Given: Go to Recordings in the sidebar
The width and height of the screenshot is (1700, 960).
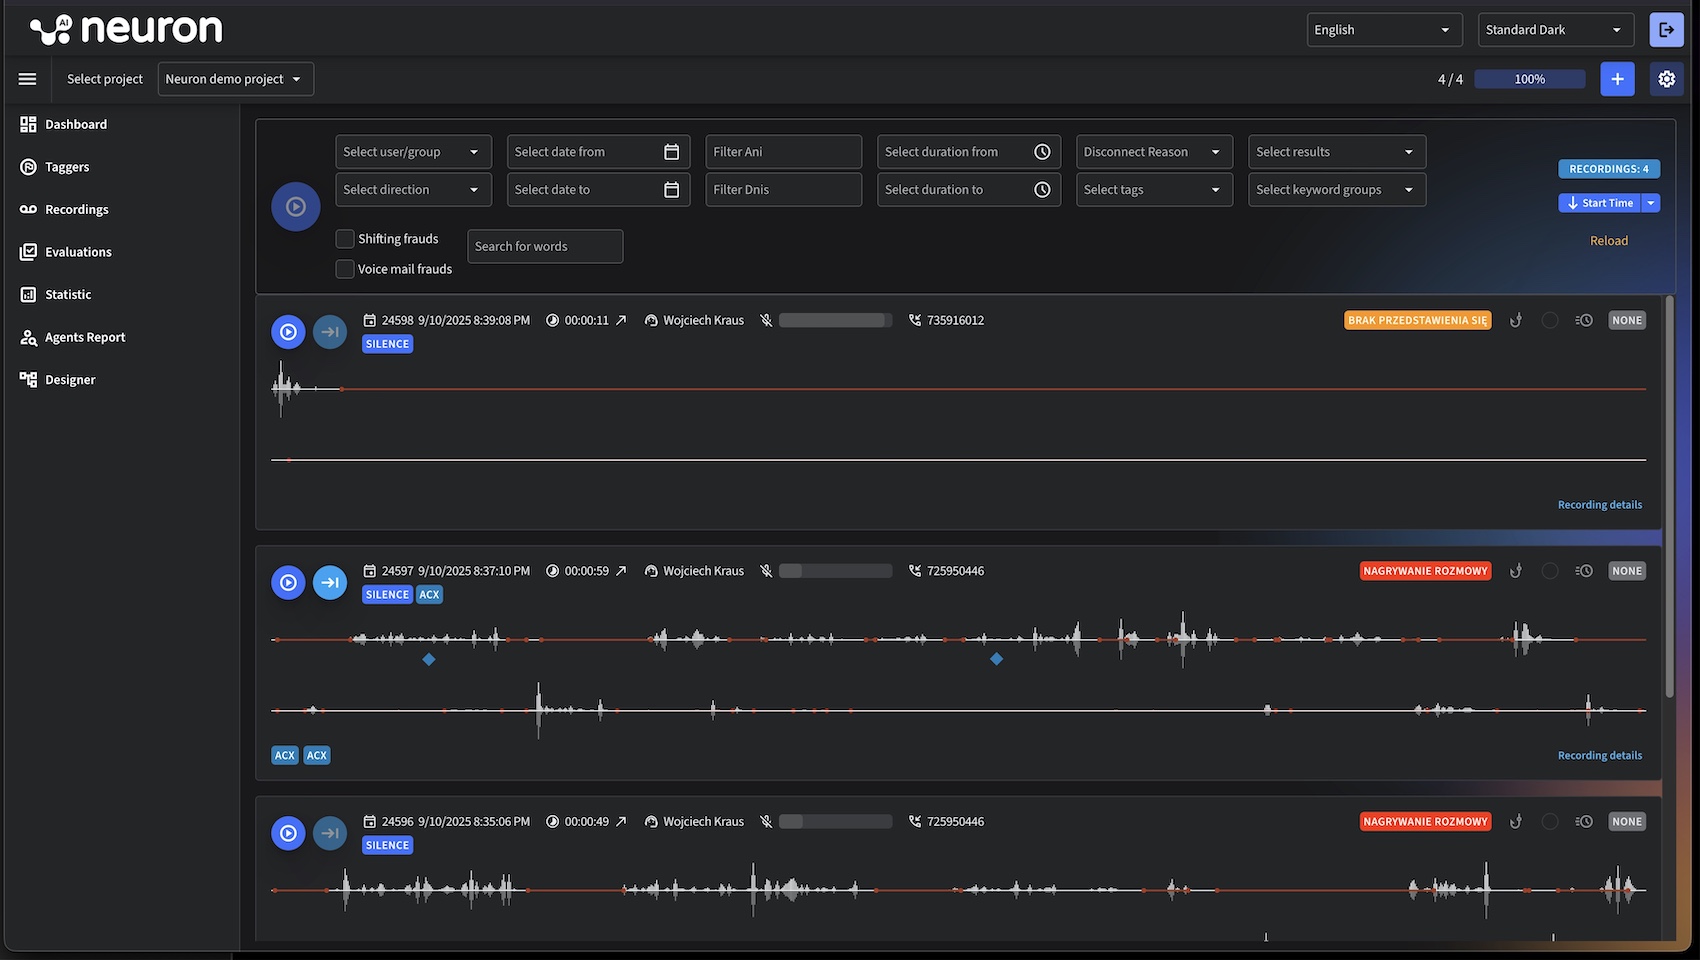Looking at the screenshot, I should (76, 210).
